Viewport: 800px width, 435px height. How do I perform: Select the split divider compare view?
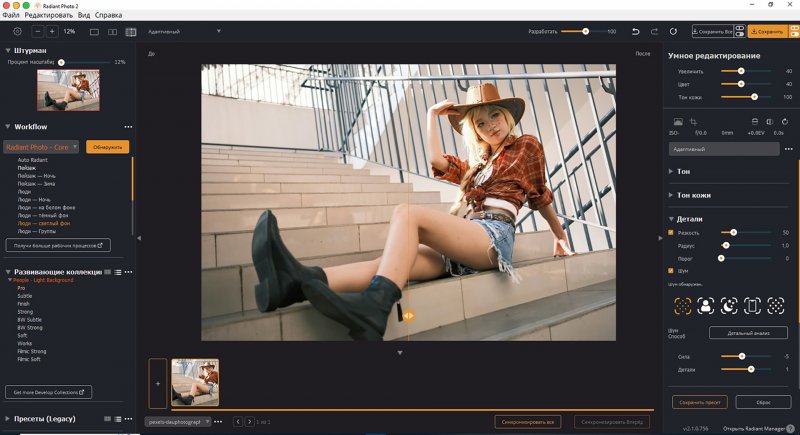point(131,32)
